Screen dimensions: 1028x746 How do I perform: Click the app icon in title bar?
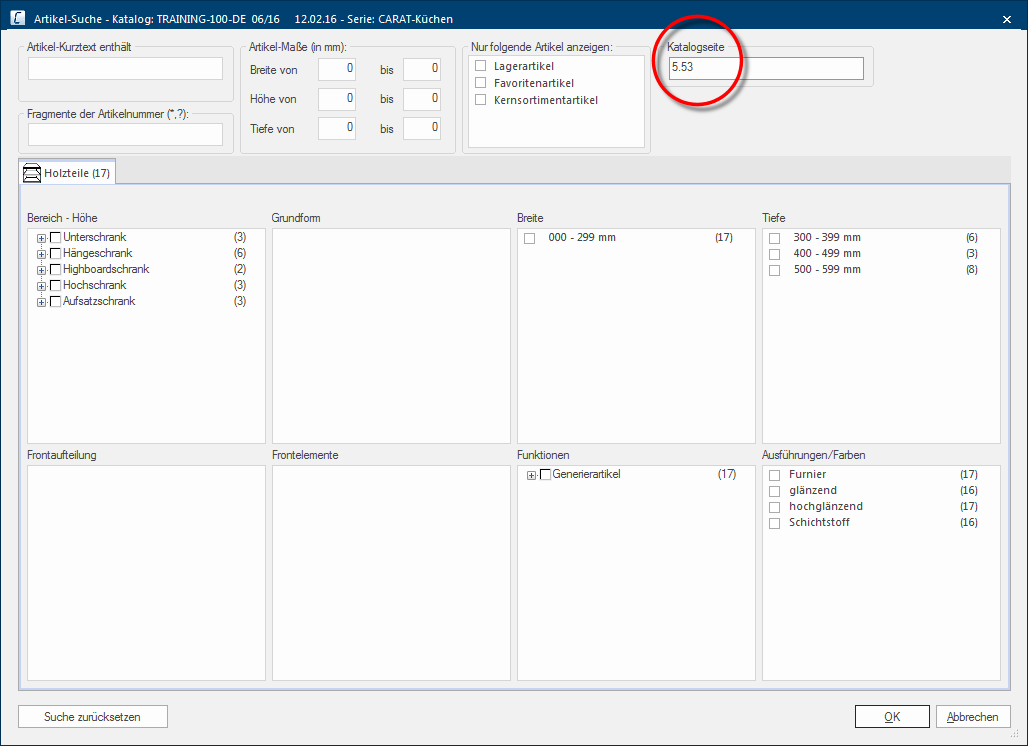point(17,18)
